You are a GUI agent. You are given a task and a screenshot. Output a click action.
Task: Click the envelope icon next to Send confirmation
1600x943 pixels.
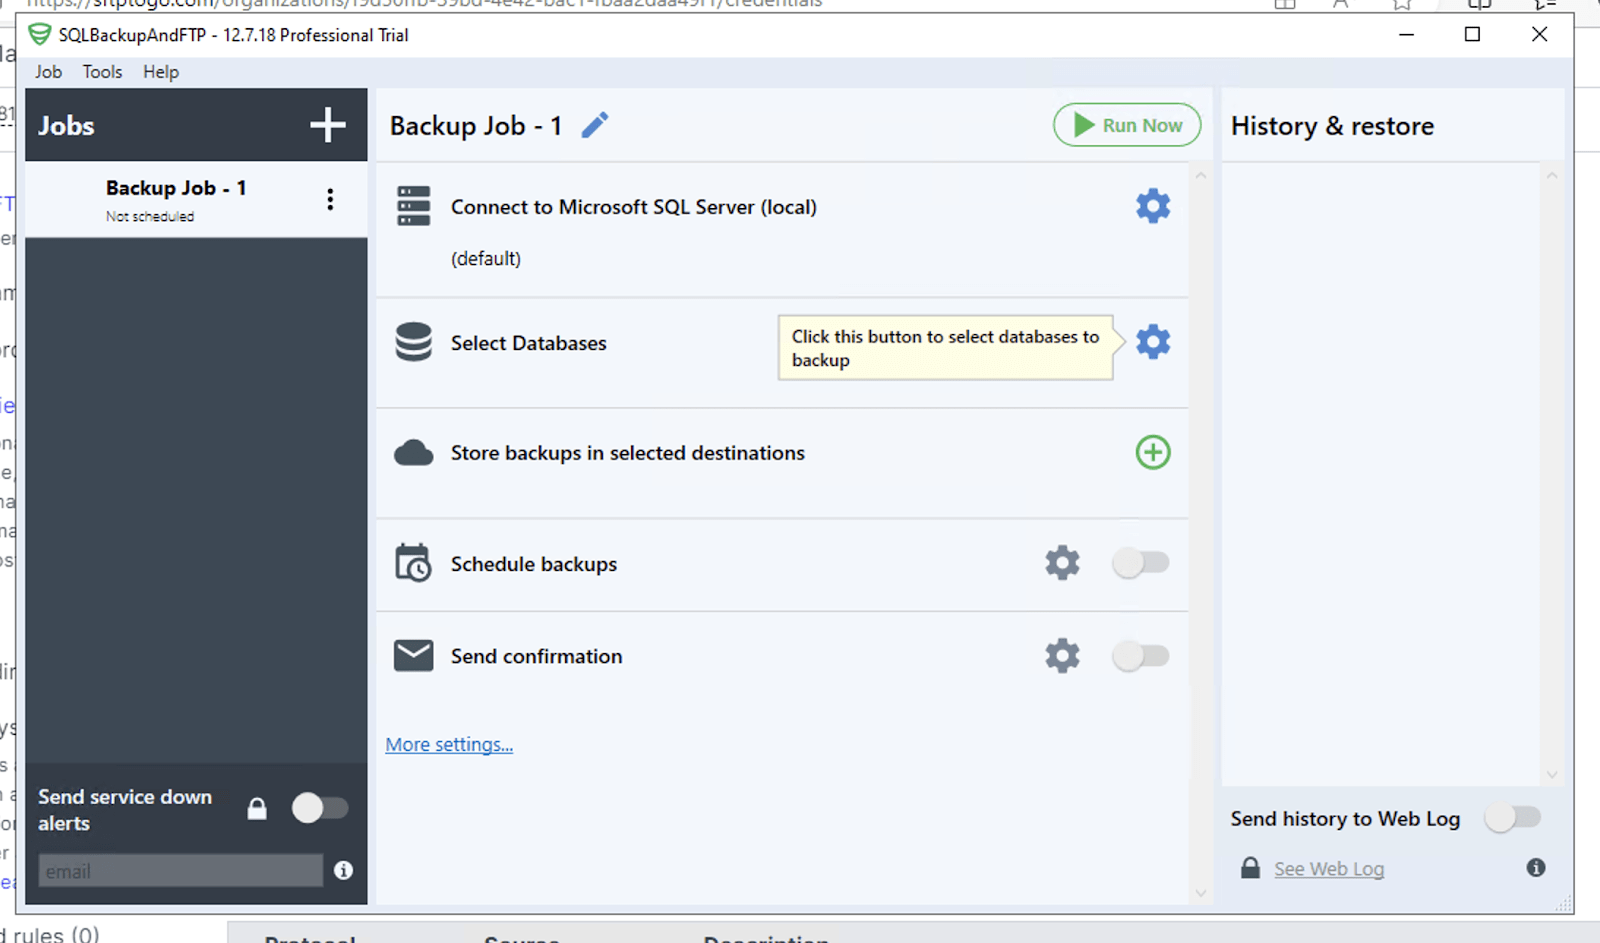[x=413, y=654]
